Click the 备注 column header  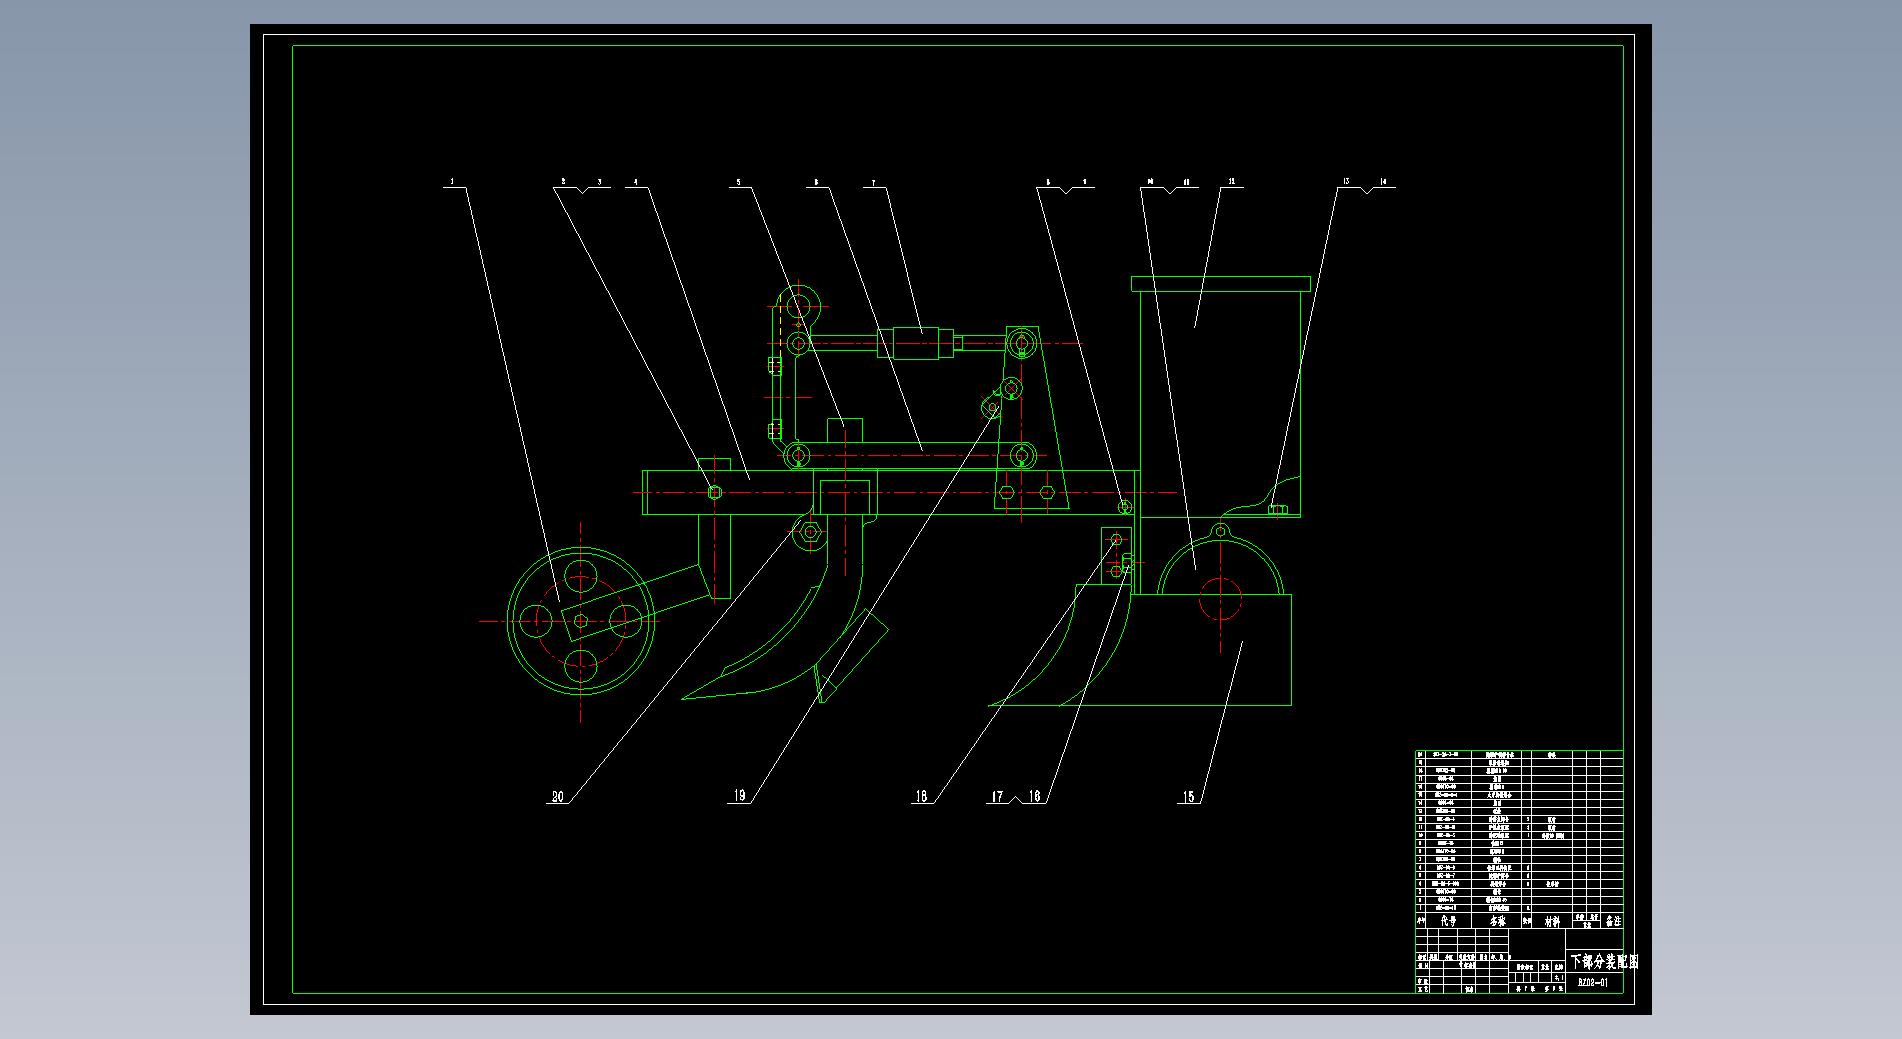[x=1613, y=921]
